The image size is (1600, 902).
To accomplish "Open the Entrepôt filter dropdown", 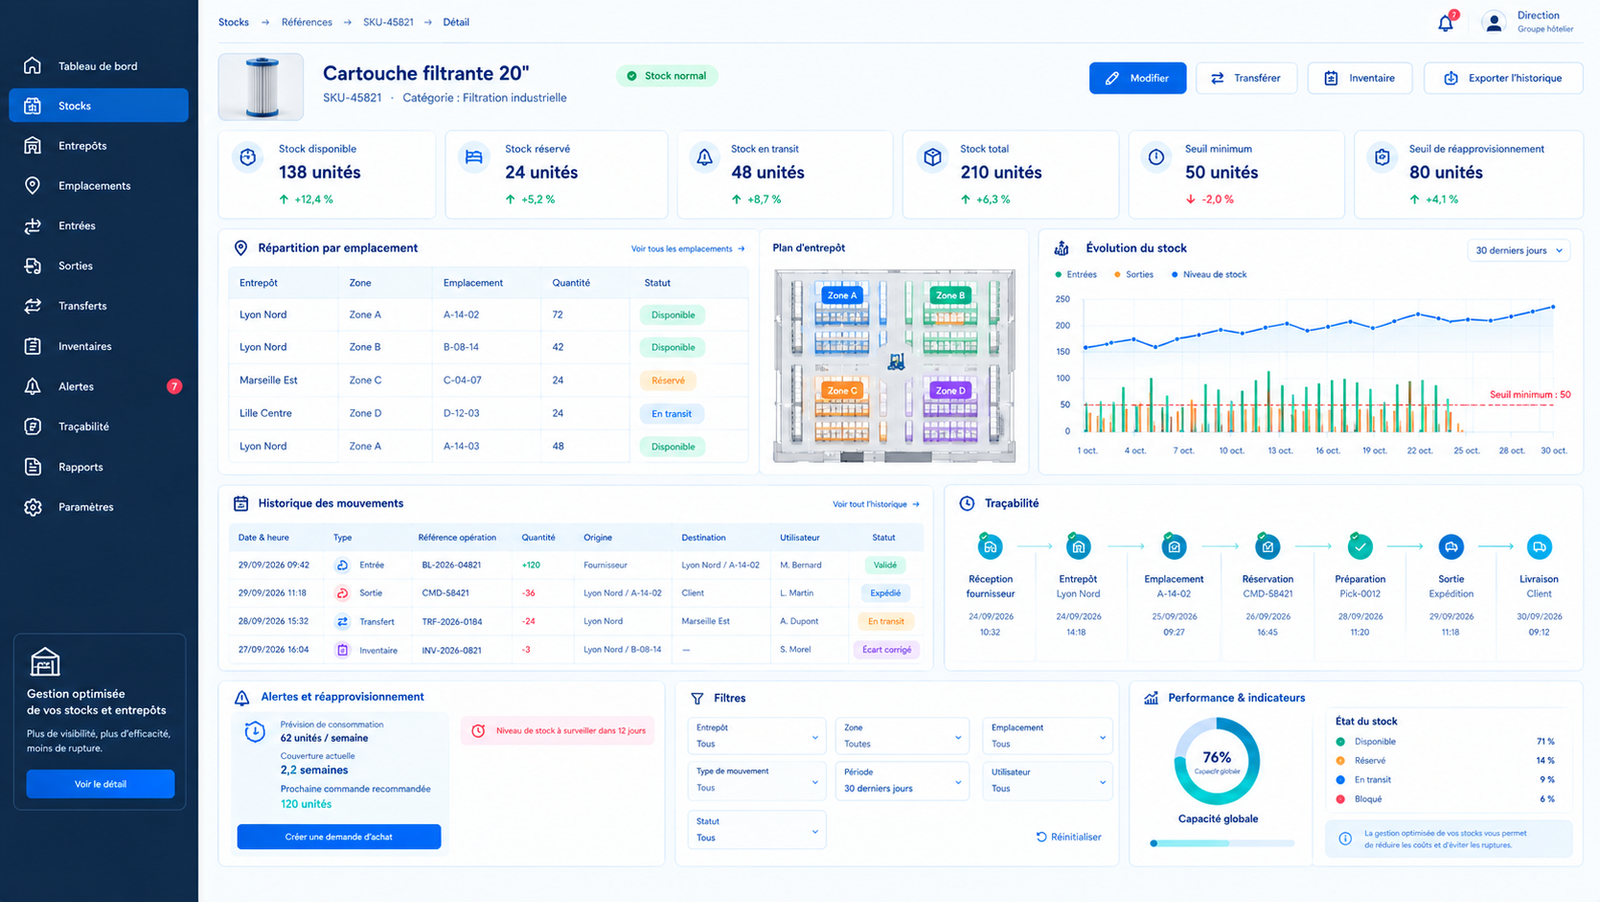I will (757, 736).
